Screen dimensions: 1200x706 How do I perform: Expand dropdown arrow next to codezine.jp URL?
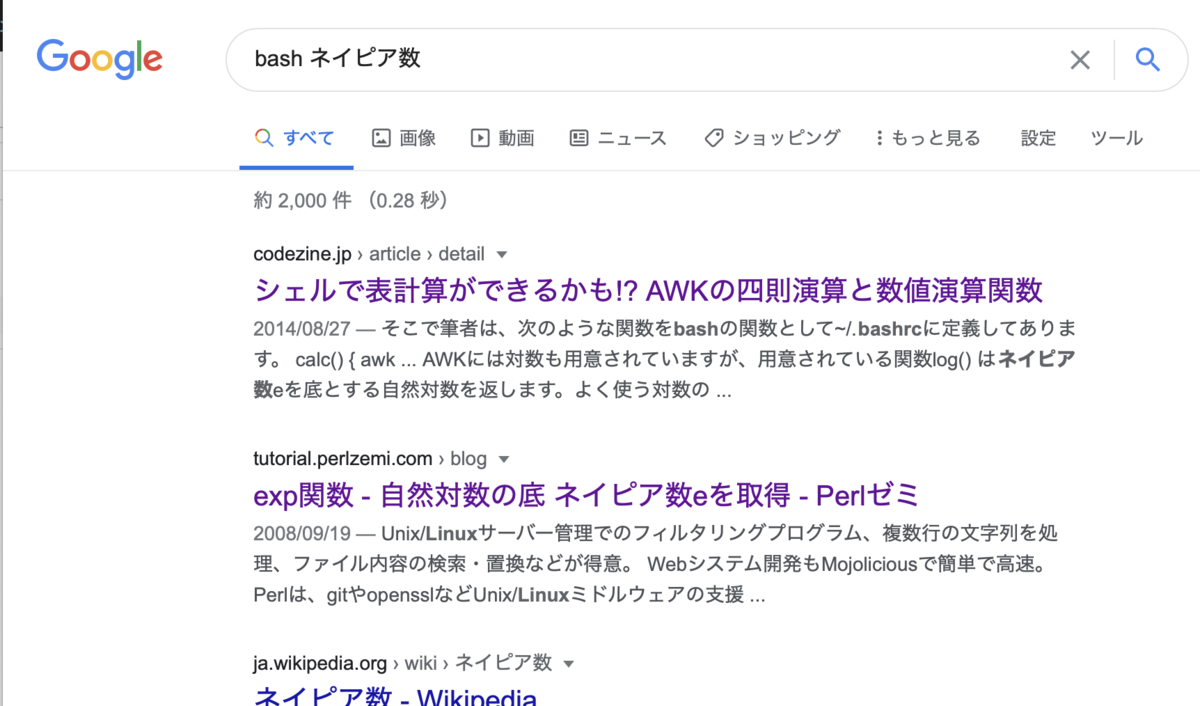(x=503, y=254)
